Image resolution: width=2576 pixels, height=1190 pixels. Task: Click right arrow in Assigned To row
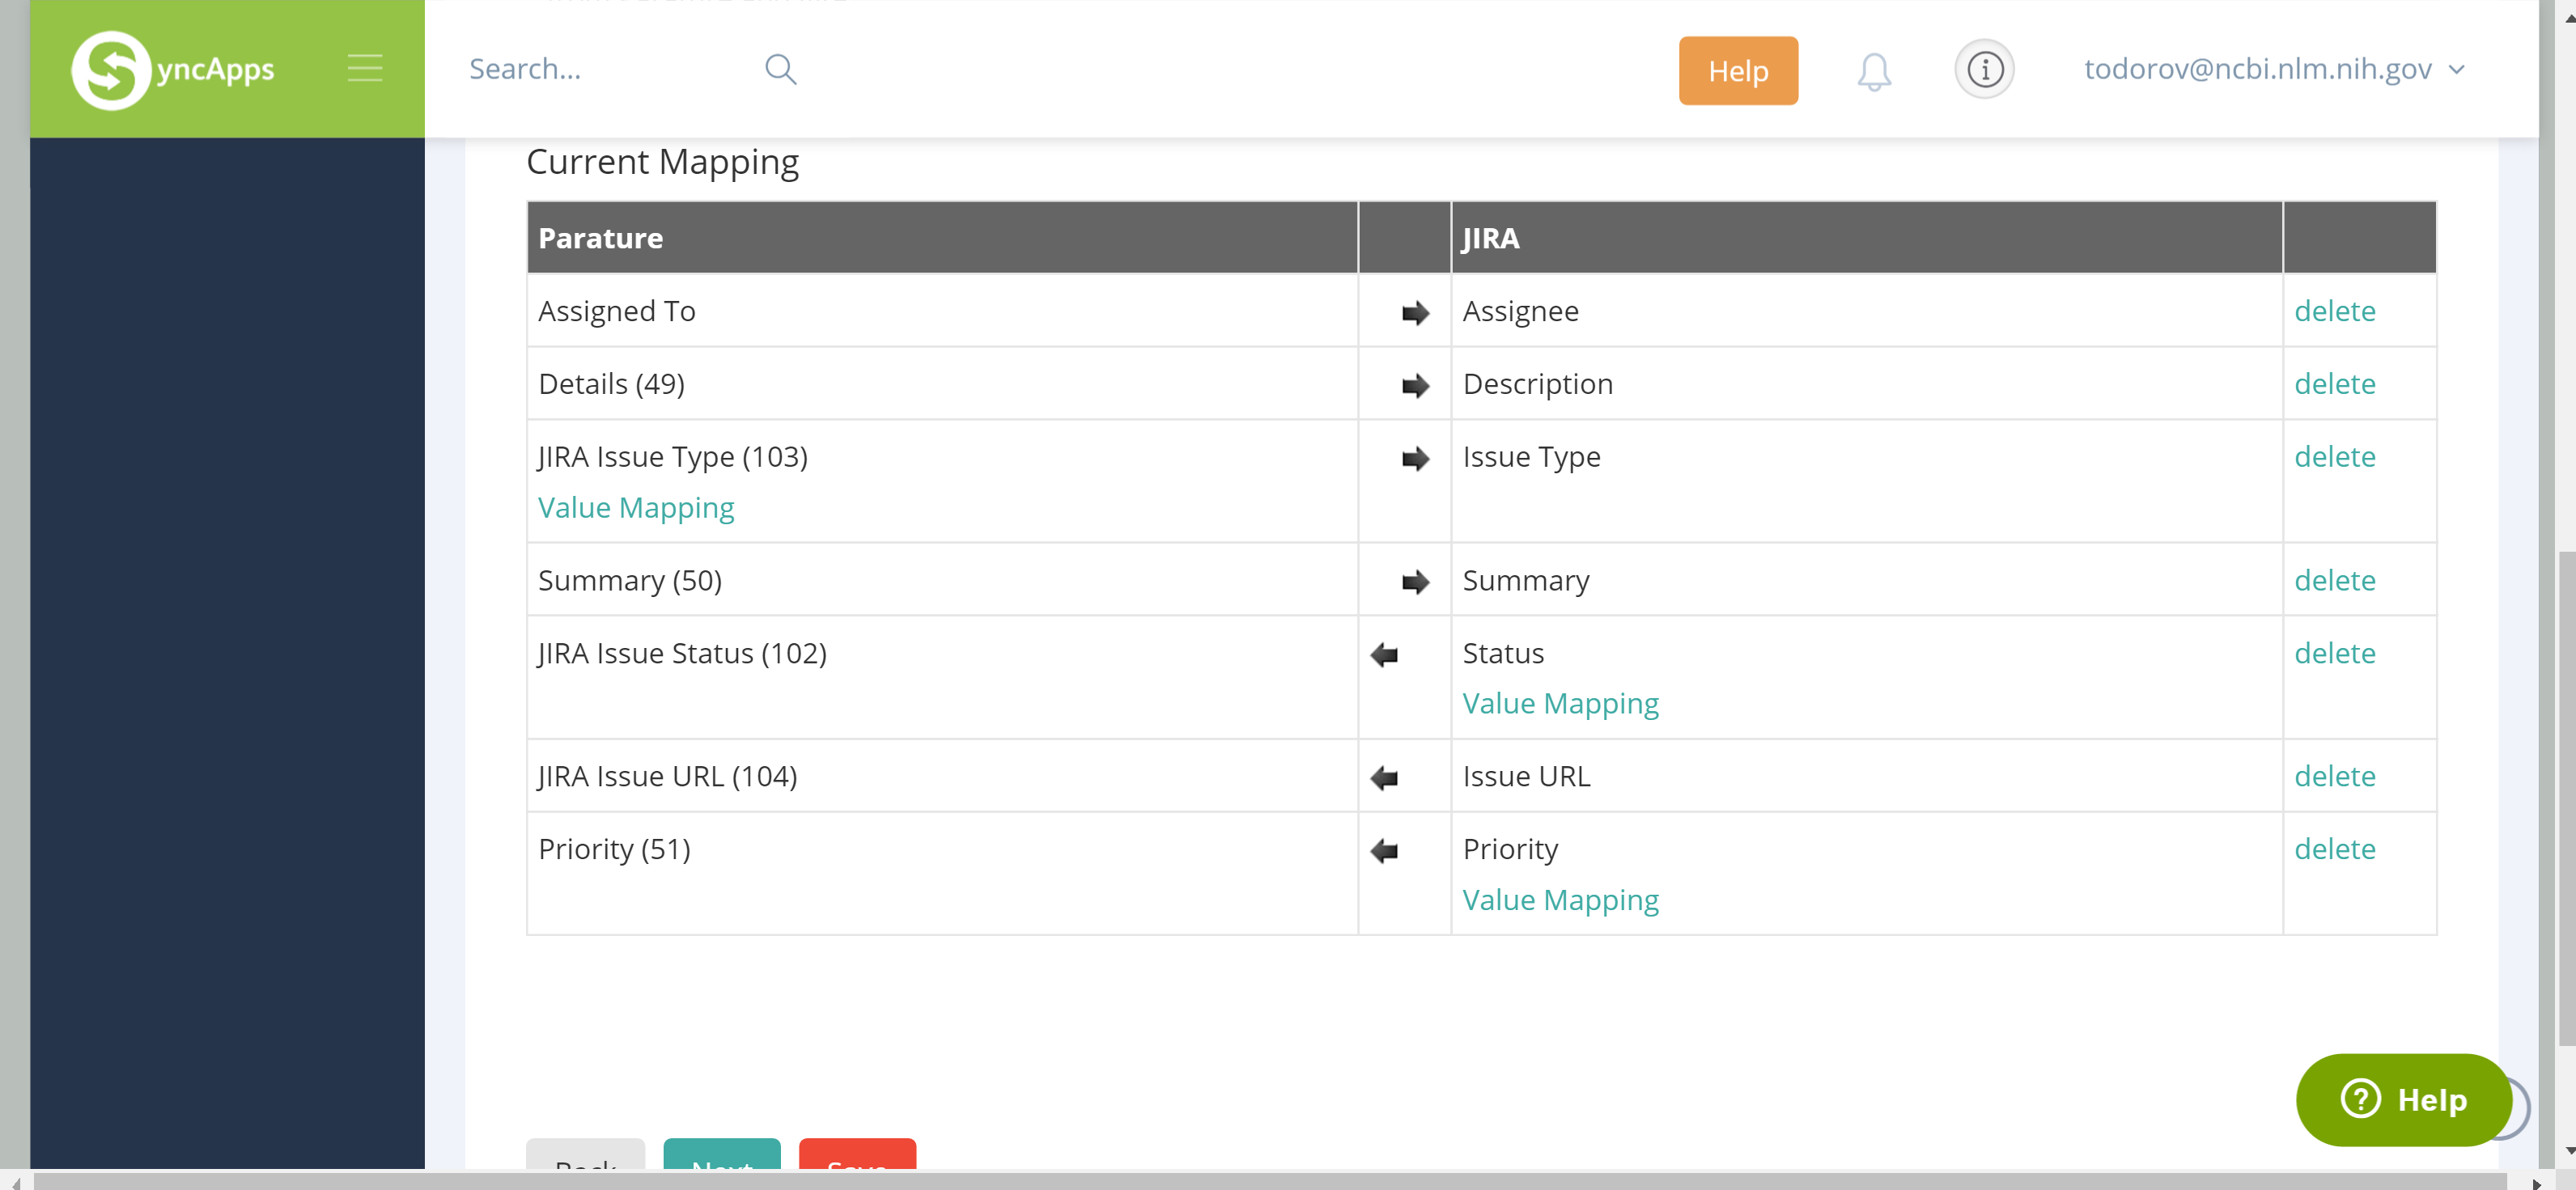(1415, 313)
